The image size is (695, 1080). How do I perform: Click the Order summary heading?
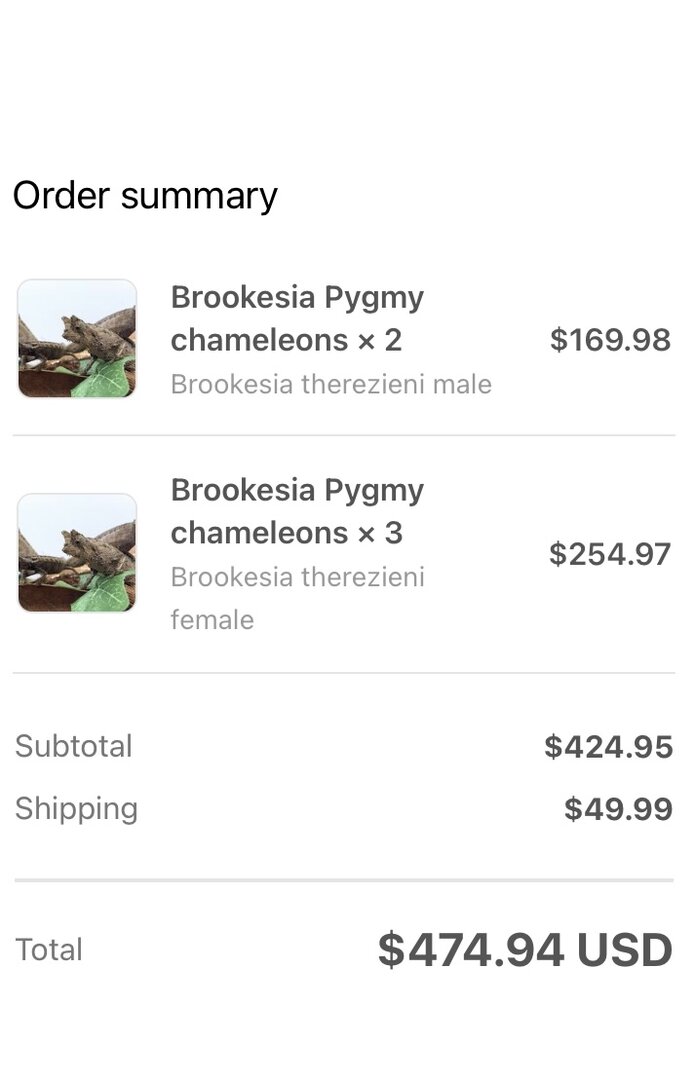[x=145, y=195]
